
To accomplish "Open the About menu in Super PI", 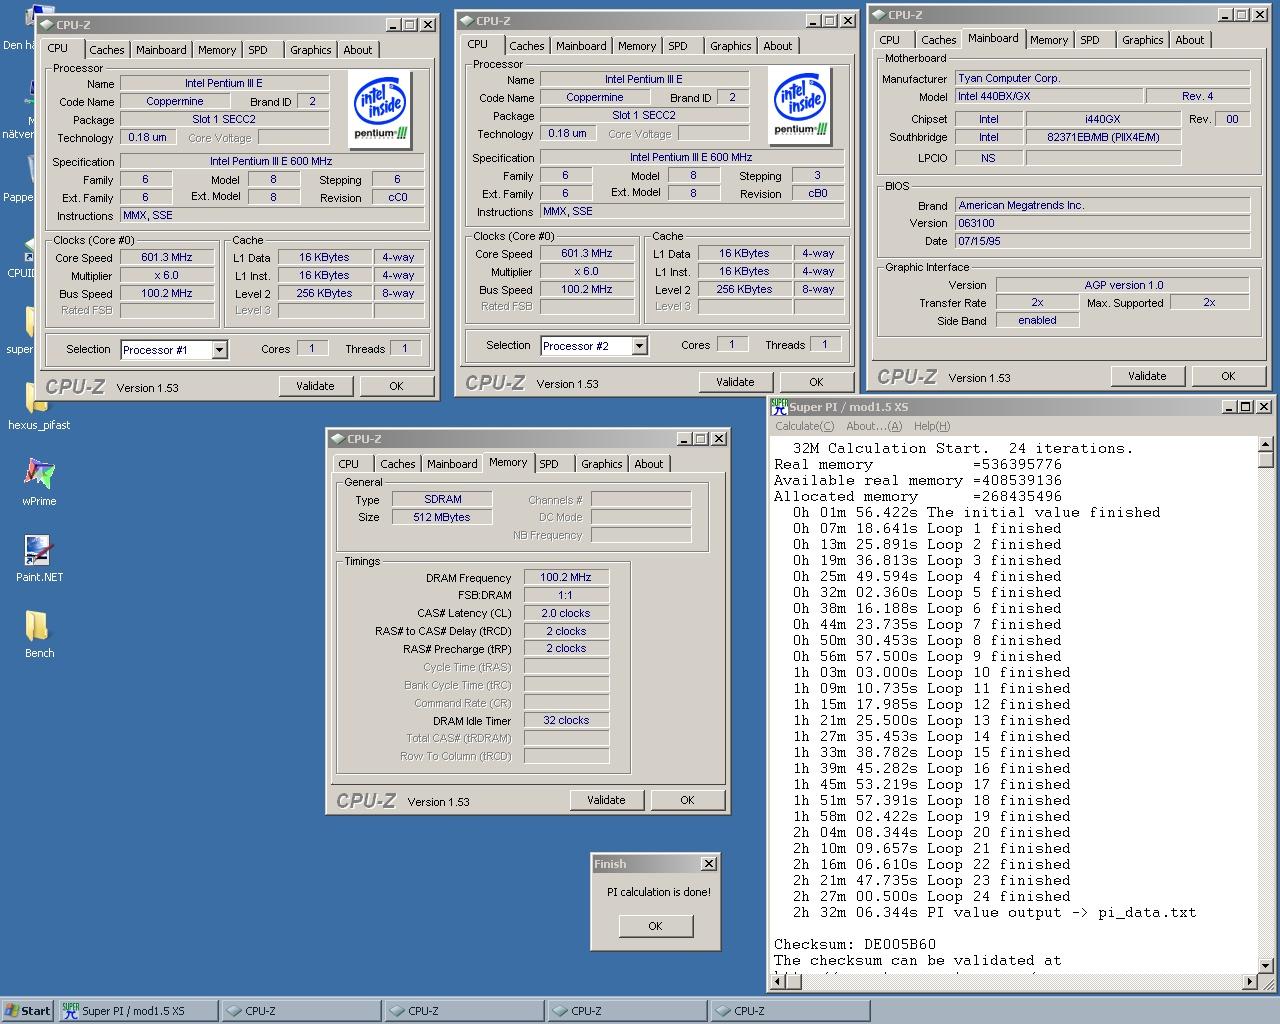I will click(873, 426).
